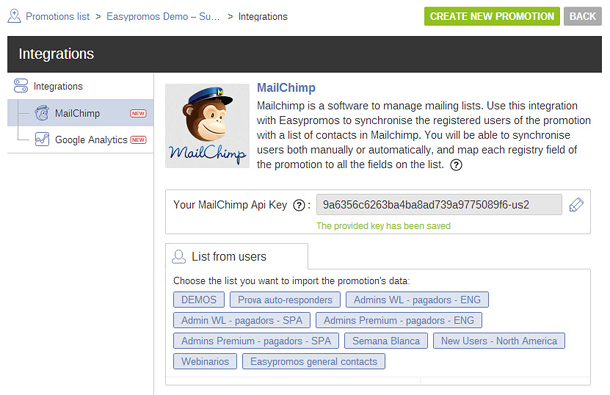Select Admins WL - pagadors - ENG list

[x=417, y=300]
